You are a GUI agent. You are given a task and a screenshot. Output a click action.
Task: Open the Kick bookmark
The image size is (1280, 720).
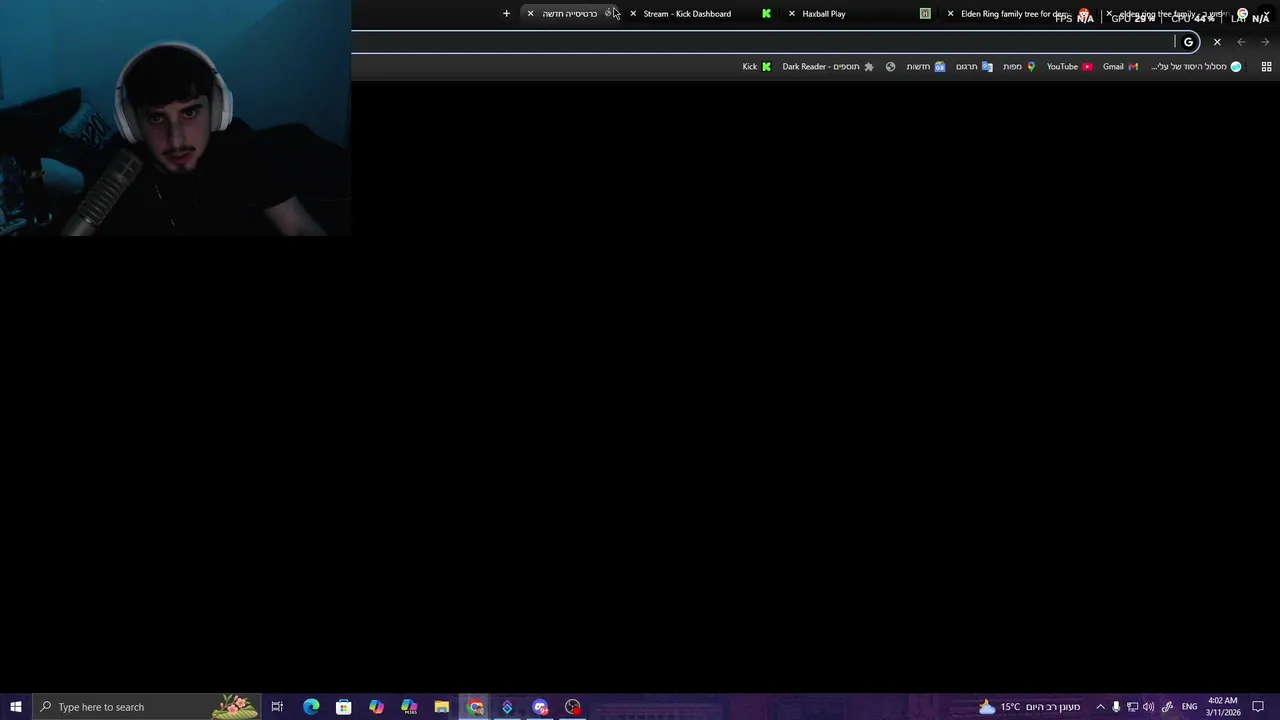[x=757, y=66]
